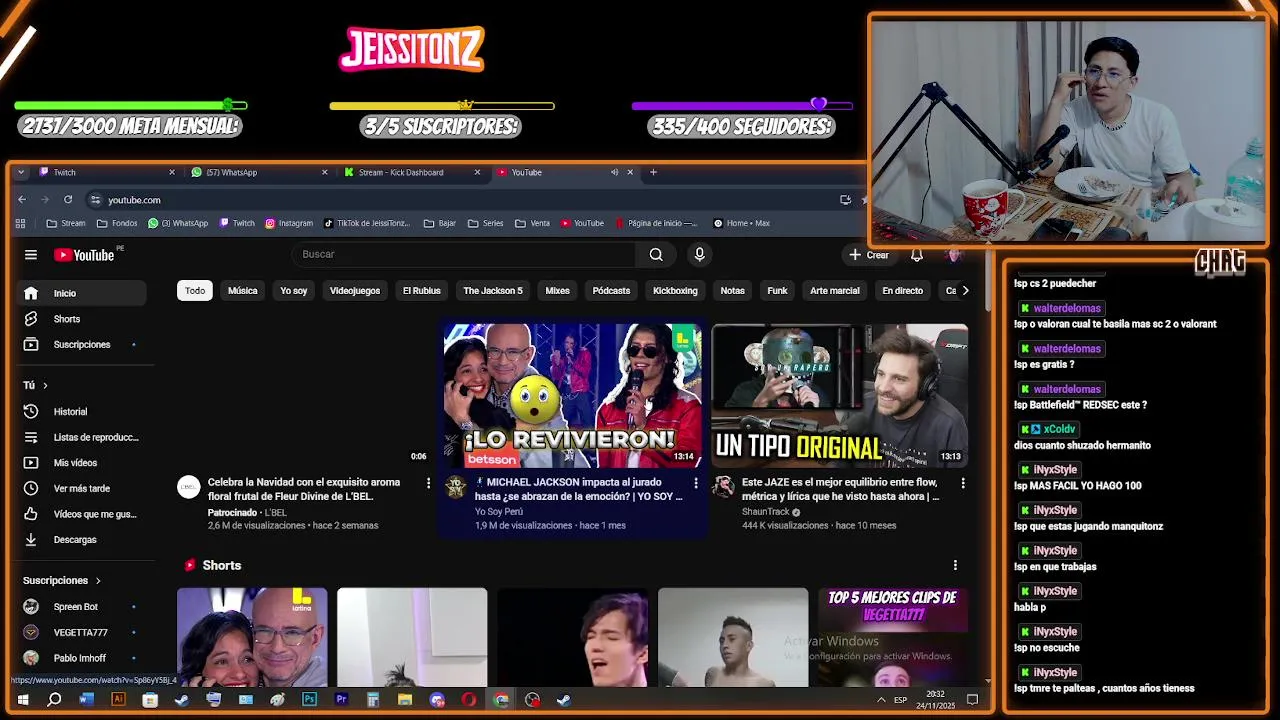The height and width of the screenshot is (720, 1280).
Task: Go back in browser history
Action: 22,200
